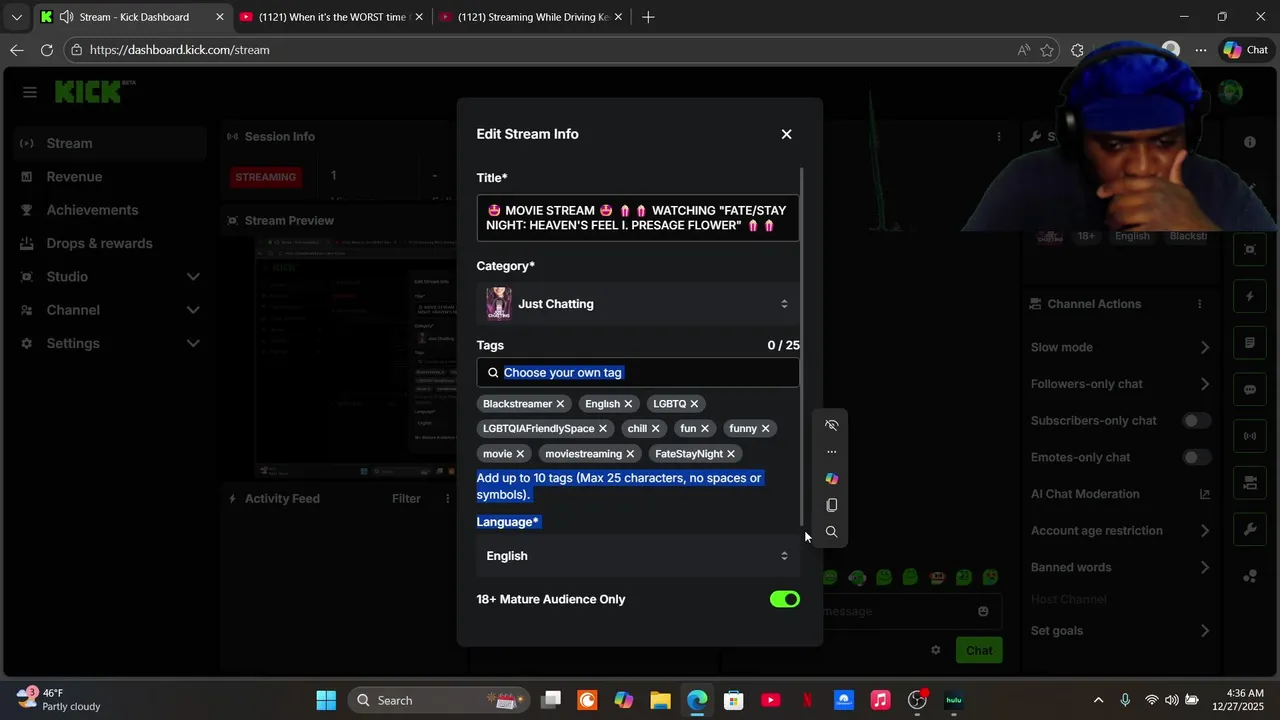Open Windows Start menu
The width and height of the screenshot is (1280, 720).
[x=326, y=700]
